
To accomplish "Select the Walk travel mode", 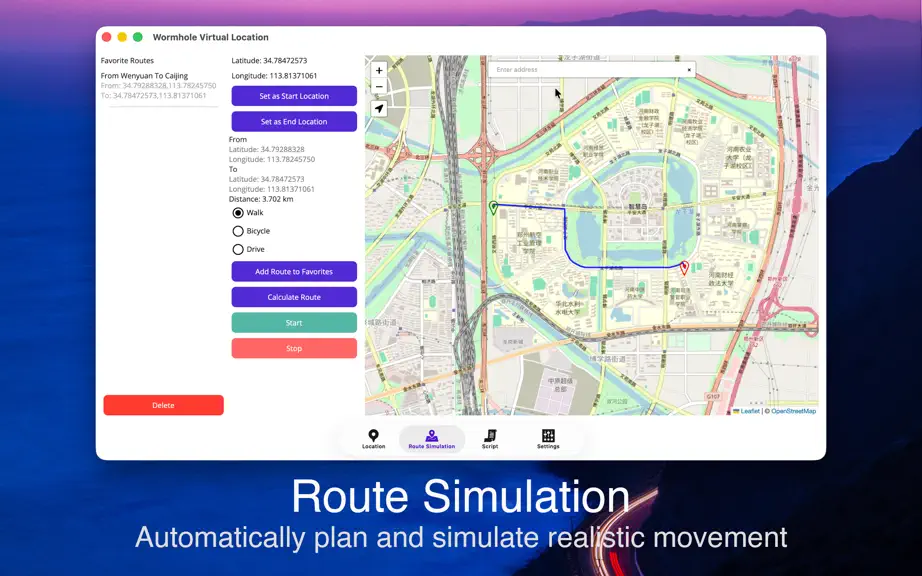I will tap(238, 213).
